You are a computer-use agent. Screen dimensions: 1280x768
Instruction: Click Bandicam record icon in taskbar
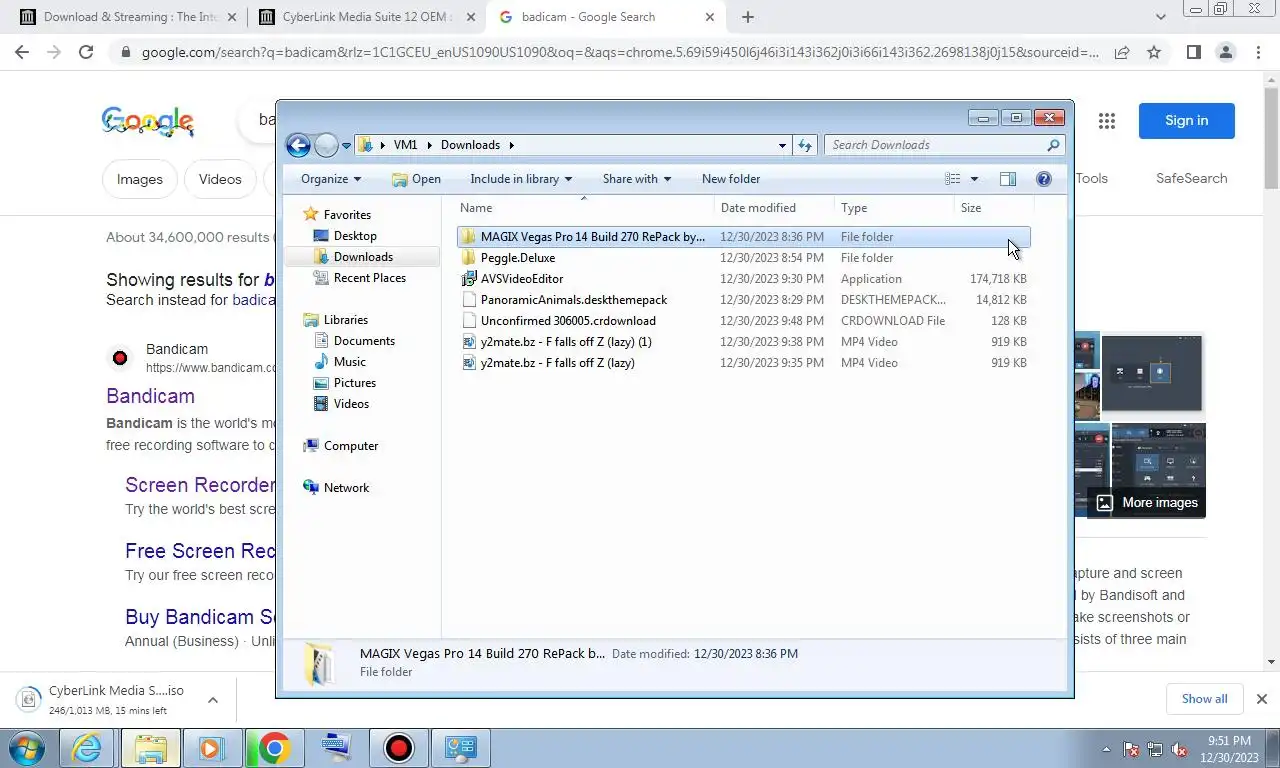tap(398, 748)
